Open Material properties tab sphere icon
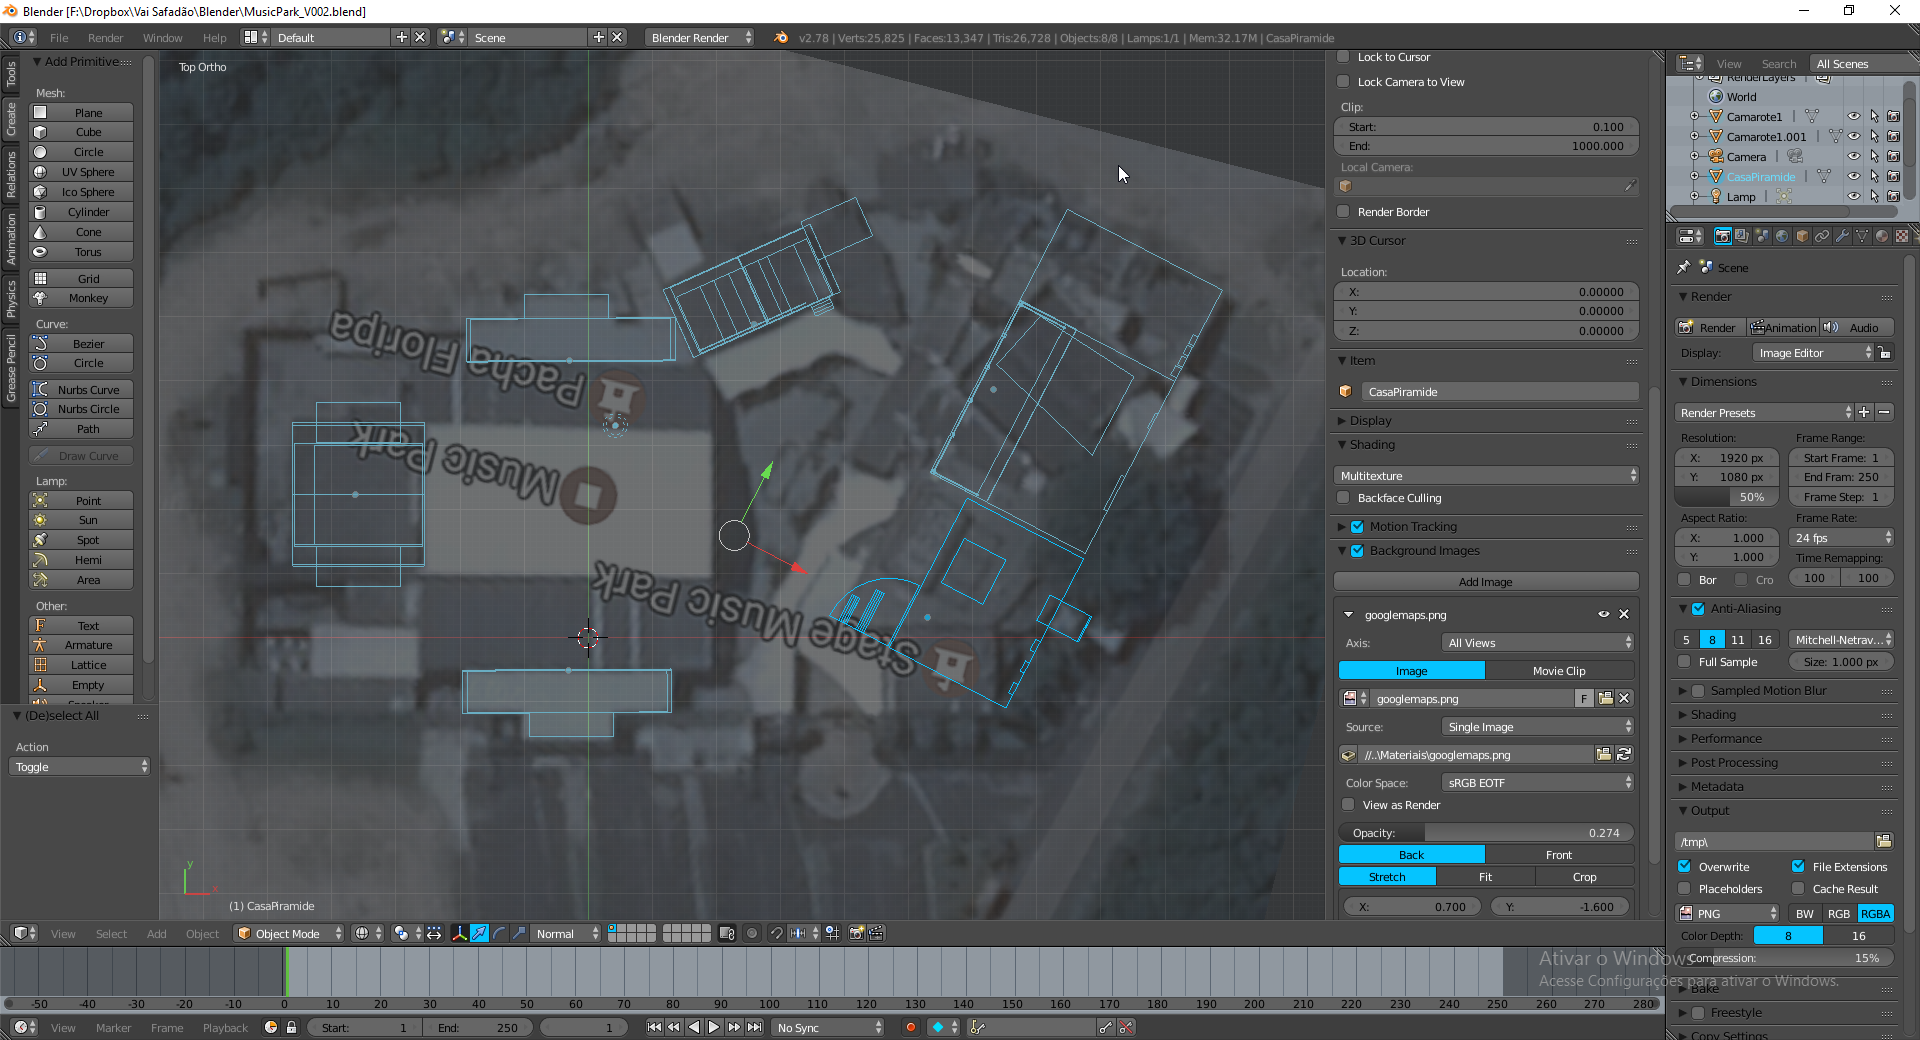 pos(1882,236)
